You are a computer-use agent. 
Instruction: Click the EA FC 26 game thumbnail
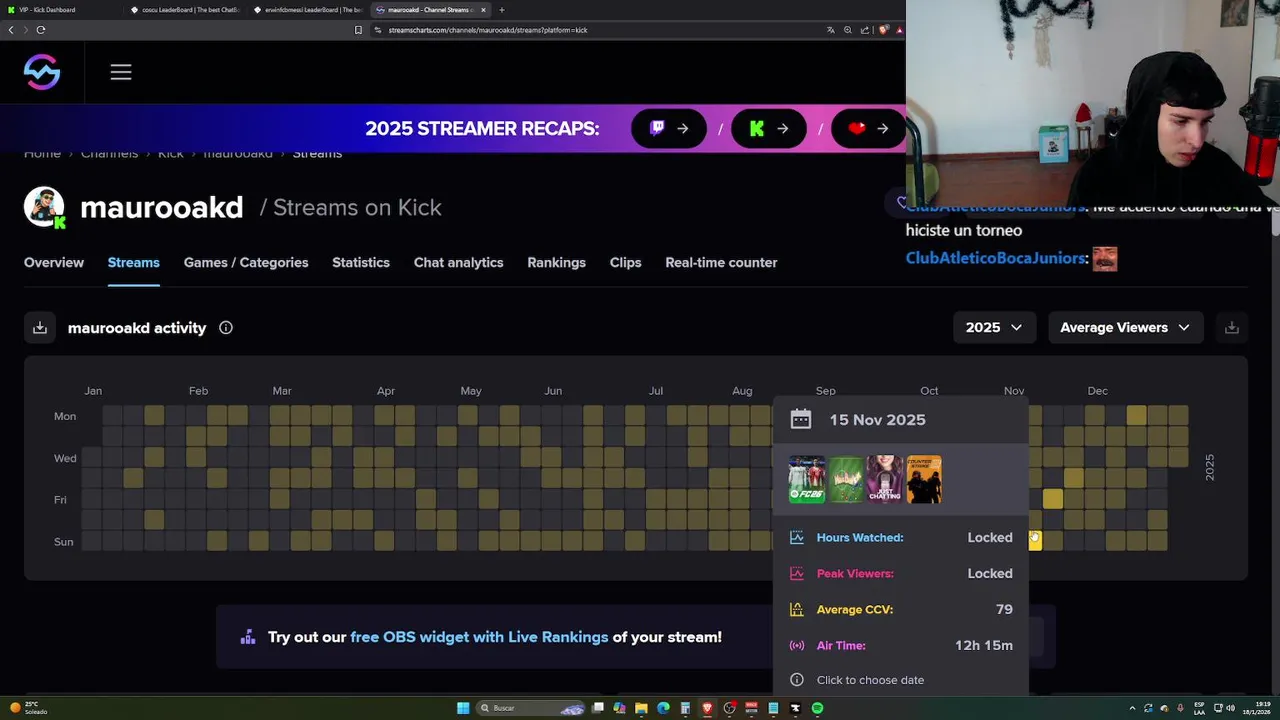[x=807, y=479]
